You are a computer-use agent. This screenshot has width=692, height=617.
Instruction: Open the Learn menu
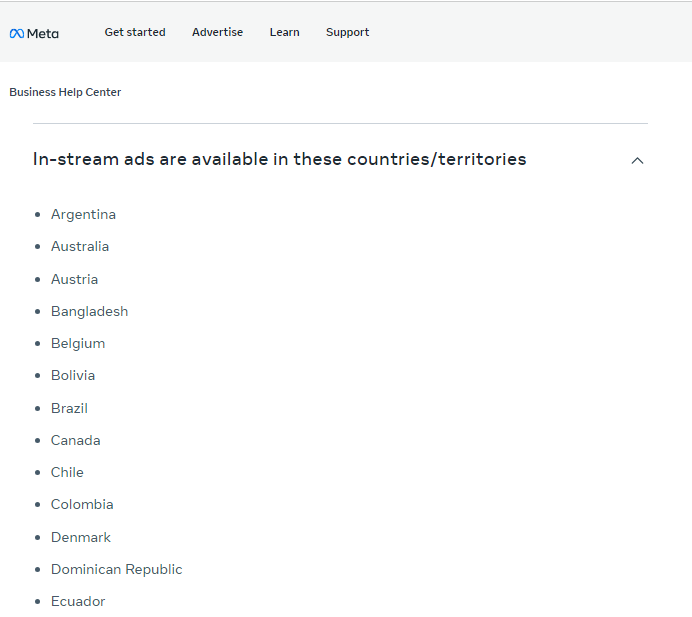click(x=284, y=32)
